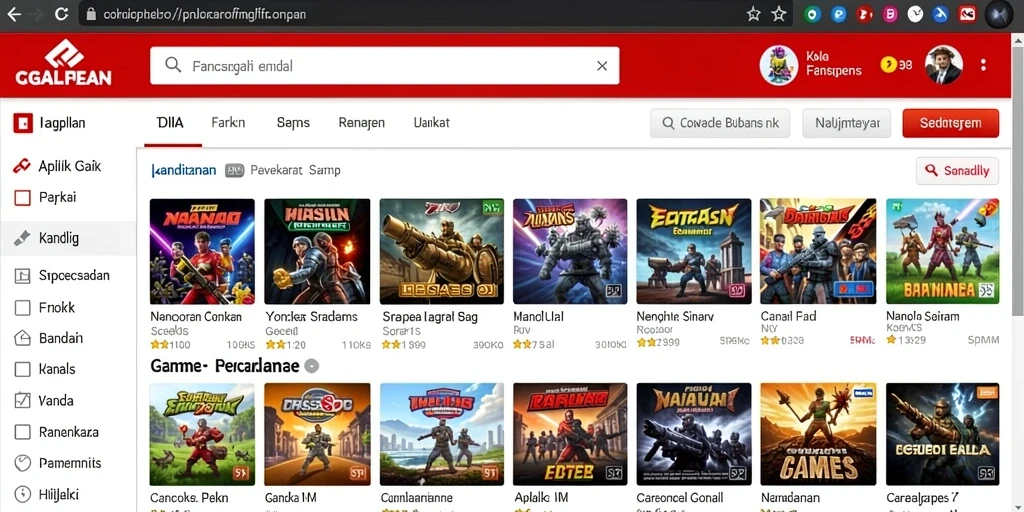Open the Nenghte Sinarv game thumbnail
Viewport: 1024px width, 512px height.
coord(694,251)
